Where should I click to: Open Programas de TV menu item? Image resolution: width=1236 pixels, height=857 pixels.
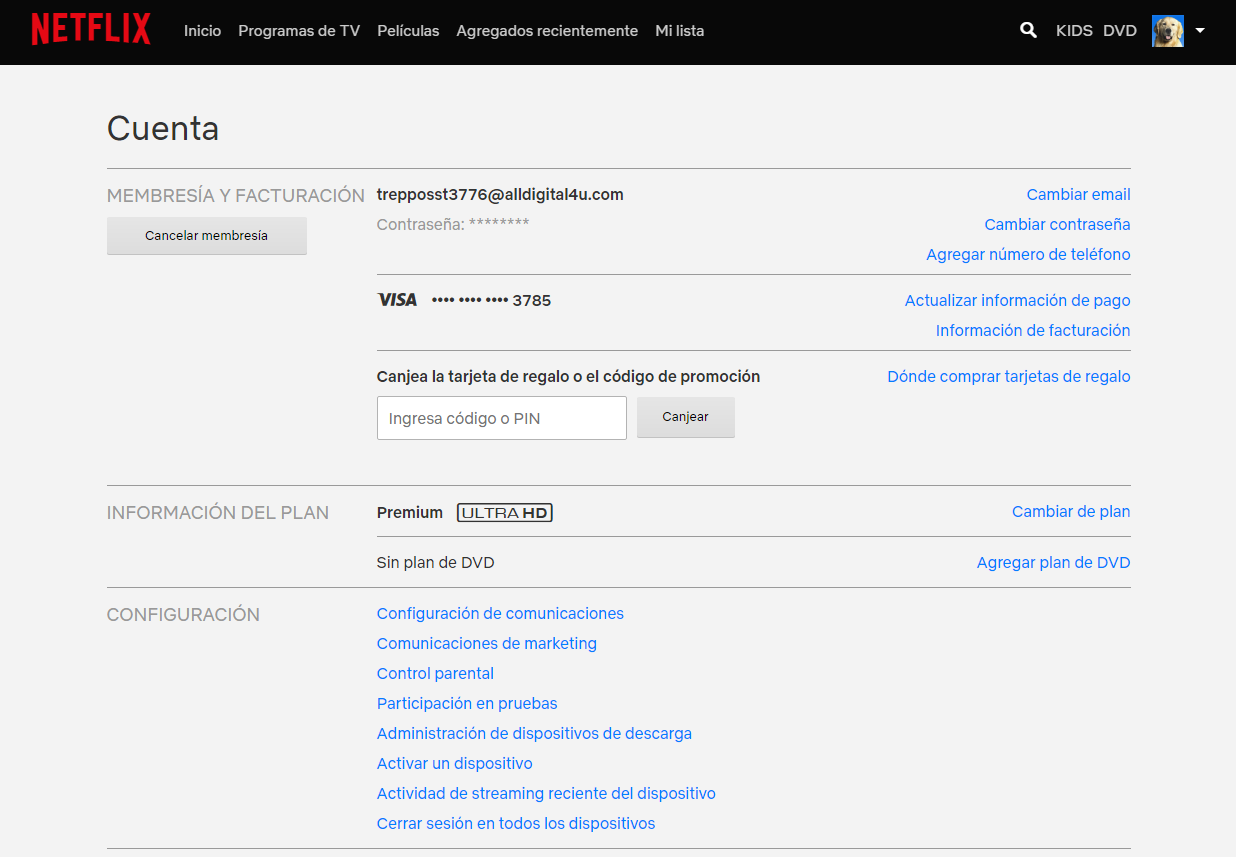(x=299, y=31)
